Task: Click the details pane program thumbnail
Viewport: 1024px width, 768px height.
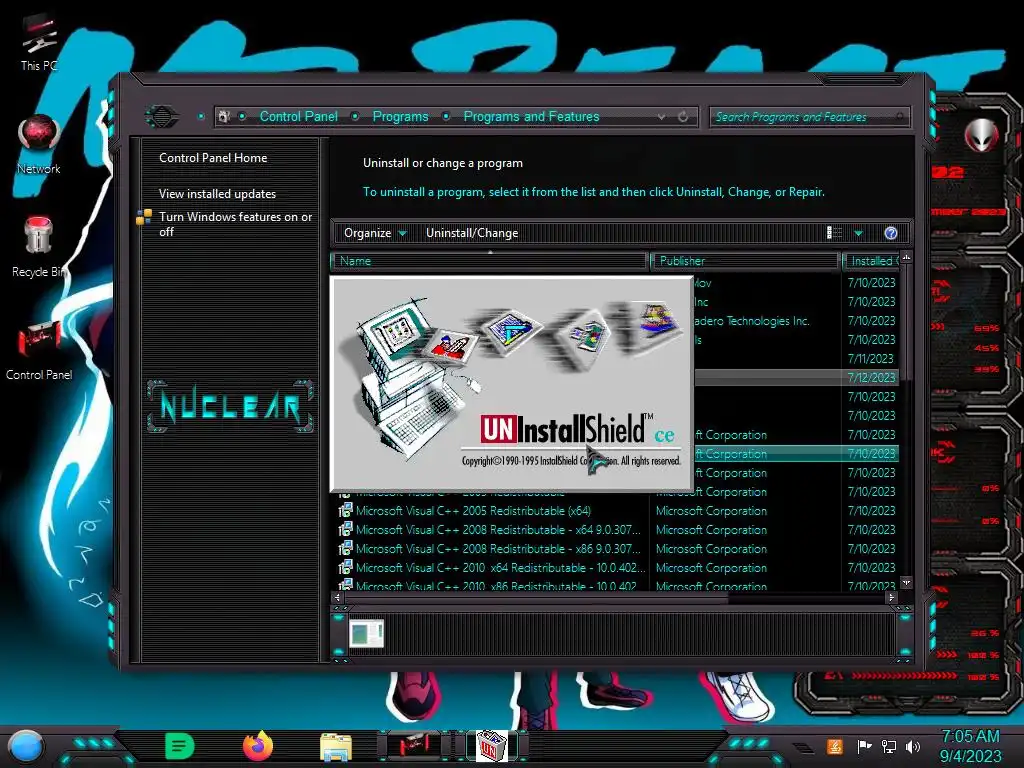Action: 366,633
